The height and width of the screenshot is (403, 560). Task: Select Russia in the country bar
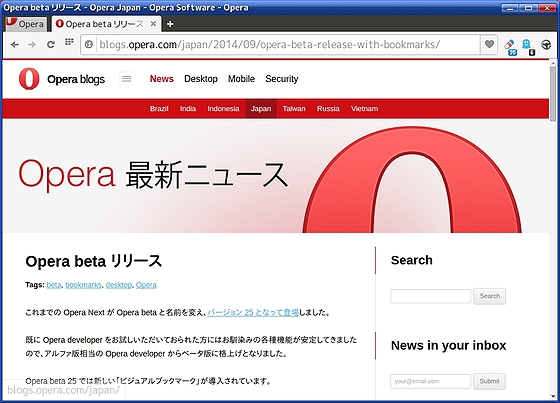pos(328,109)
